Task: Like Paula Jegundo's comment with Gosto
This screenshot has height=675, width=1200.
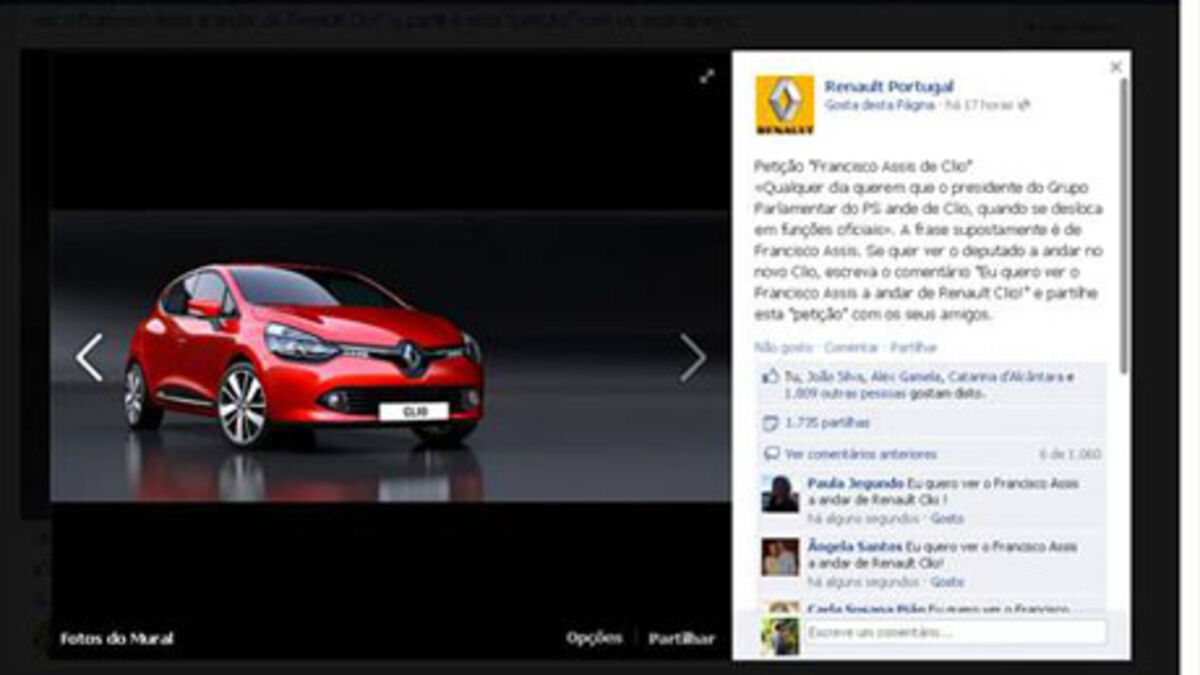Action: pyautogui.click(x=947, y=519)
